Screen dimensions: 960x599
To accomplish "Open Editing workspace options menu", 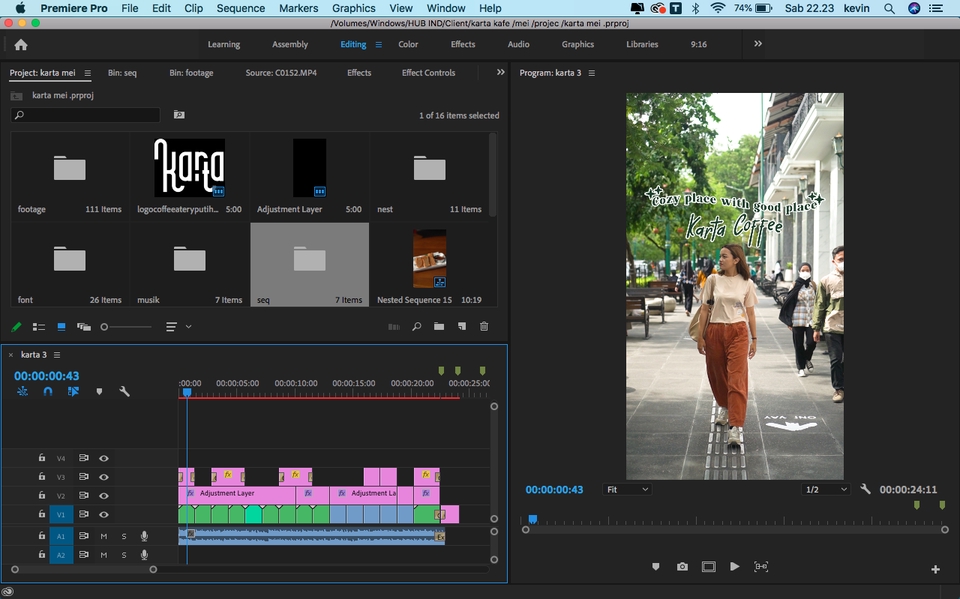I will click(x=378, y=45).
